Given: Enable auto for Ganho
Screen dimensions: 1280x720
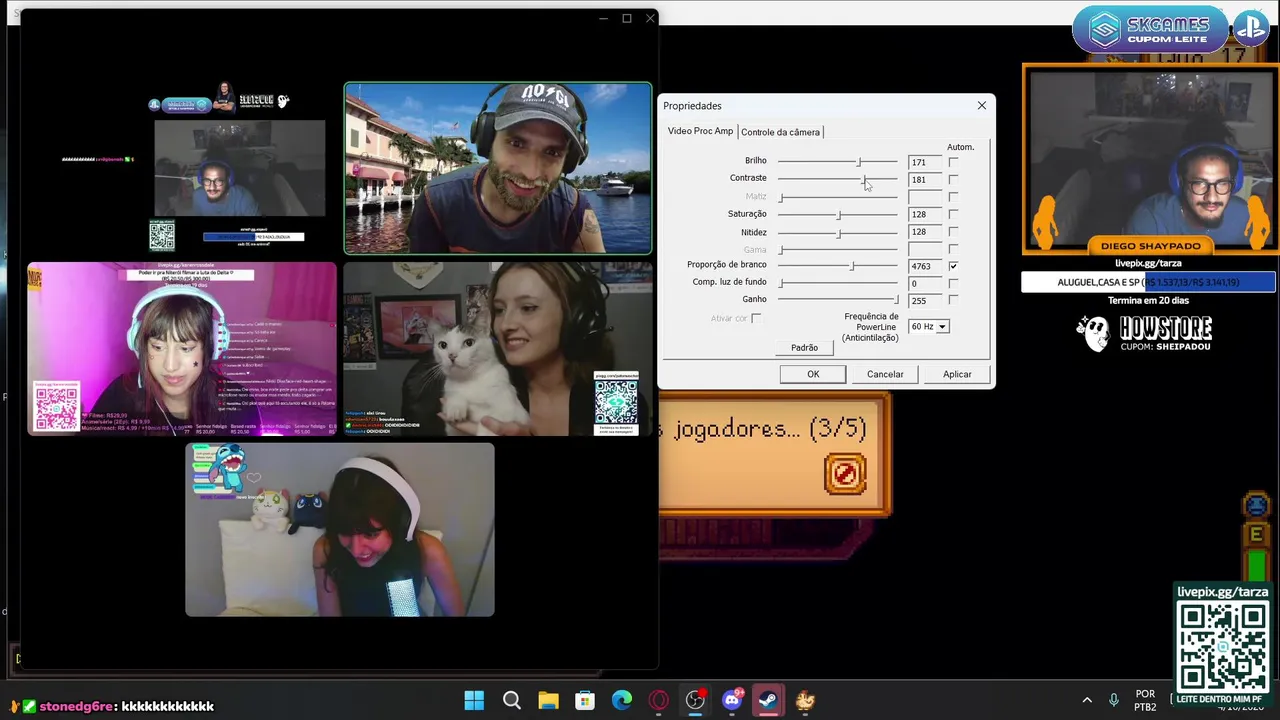Looking at the screenshot, I should [x=953, y=300].
